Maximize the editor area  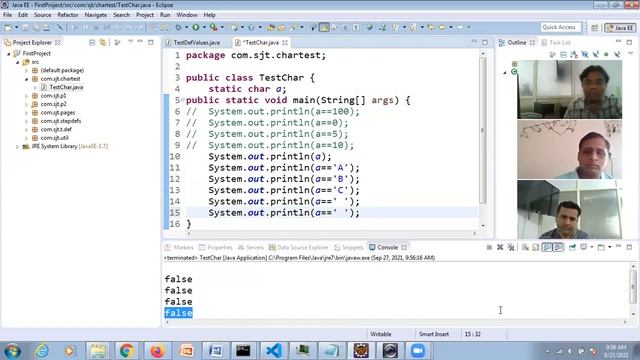click(x=485, y=42)
